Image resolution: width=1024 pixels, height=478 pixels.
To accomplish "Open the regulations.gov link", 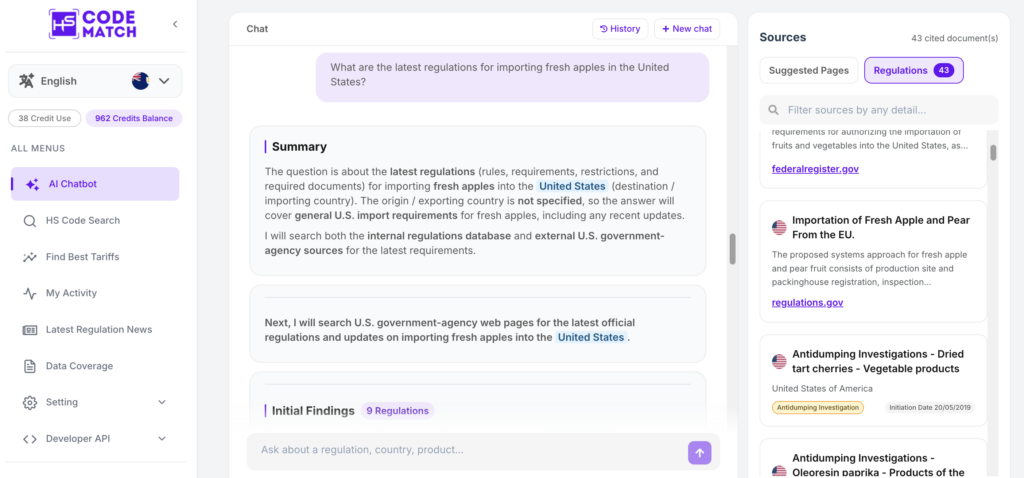I will click(x=807, y=302).
